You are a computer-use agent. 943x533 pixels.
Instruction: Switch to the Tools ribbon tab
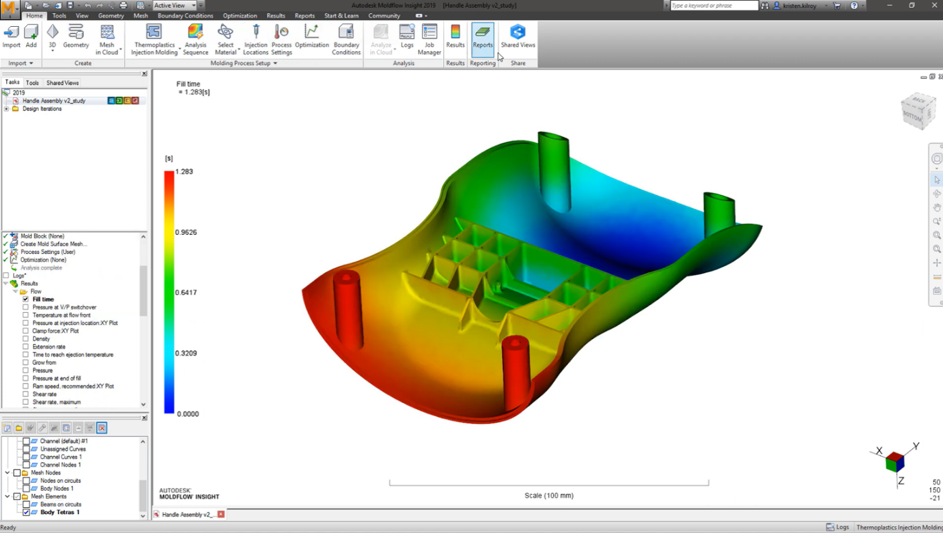pyautogui.click(x=59, y=16)
